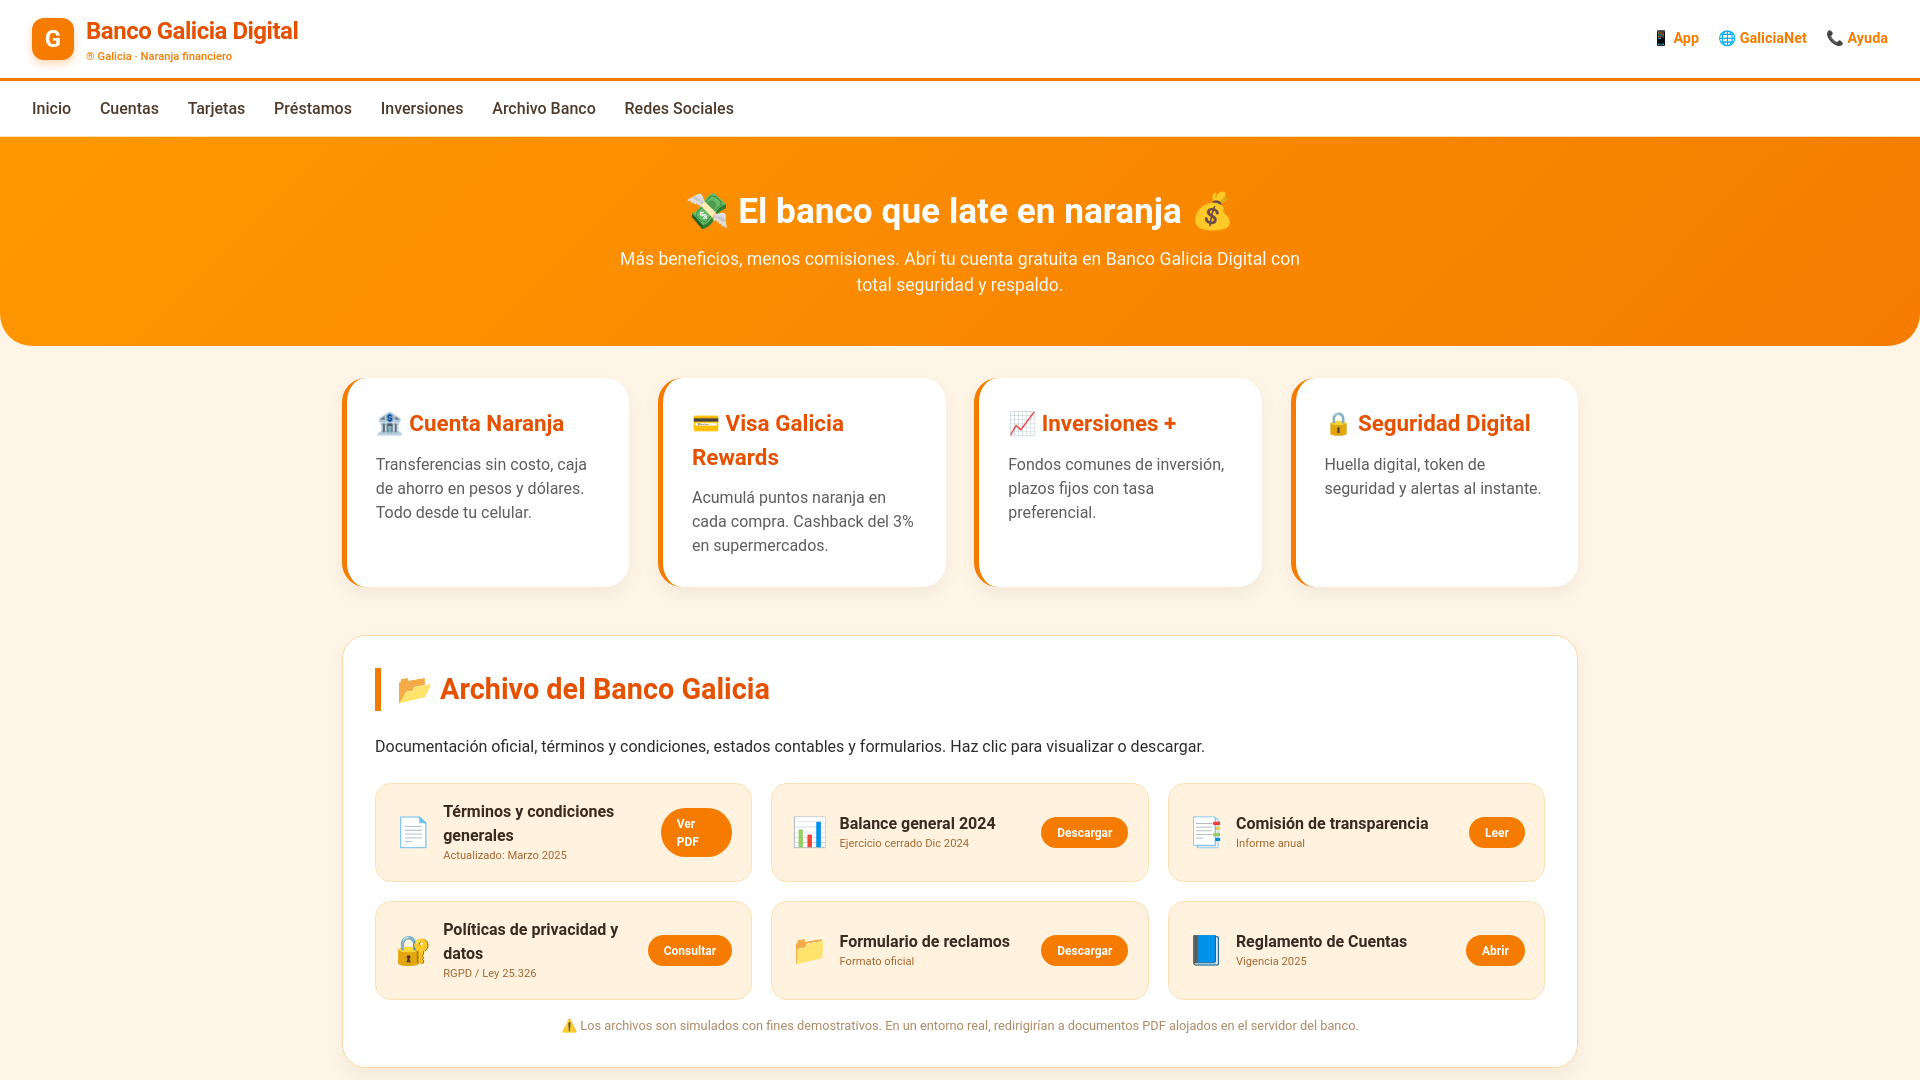Select Tarjetas in the navigation bar
The image size is (1920, 1080).
pyautogui.click(x=216, y=108)
